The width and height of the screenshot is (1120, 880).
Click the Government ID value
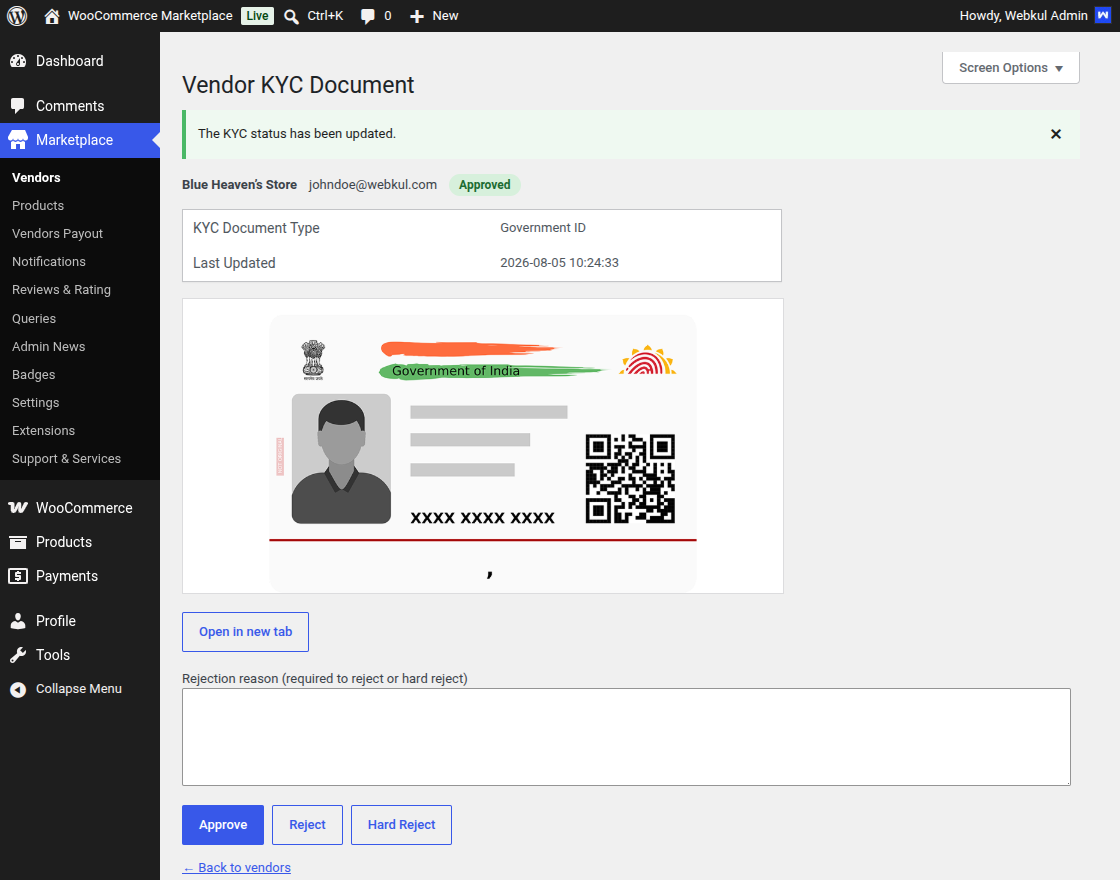pyautogui.click(x=543, y=228)
